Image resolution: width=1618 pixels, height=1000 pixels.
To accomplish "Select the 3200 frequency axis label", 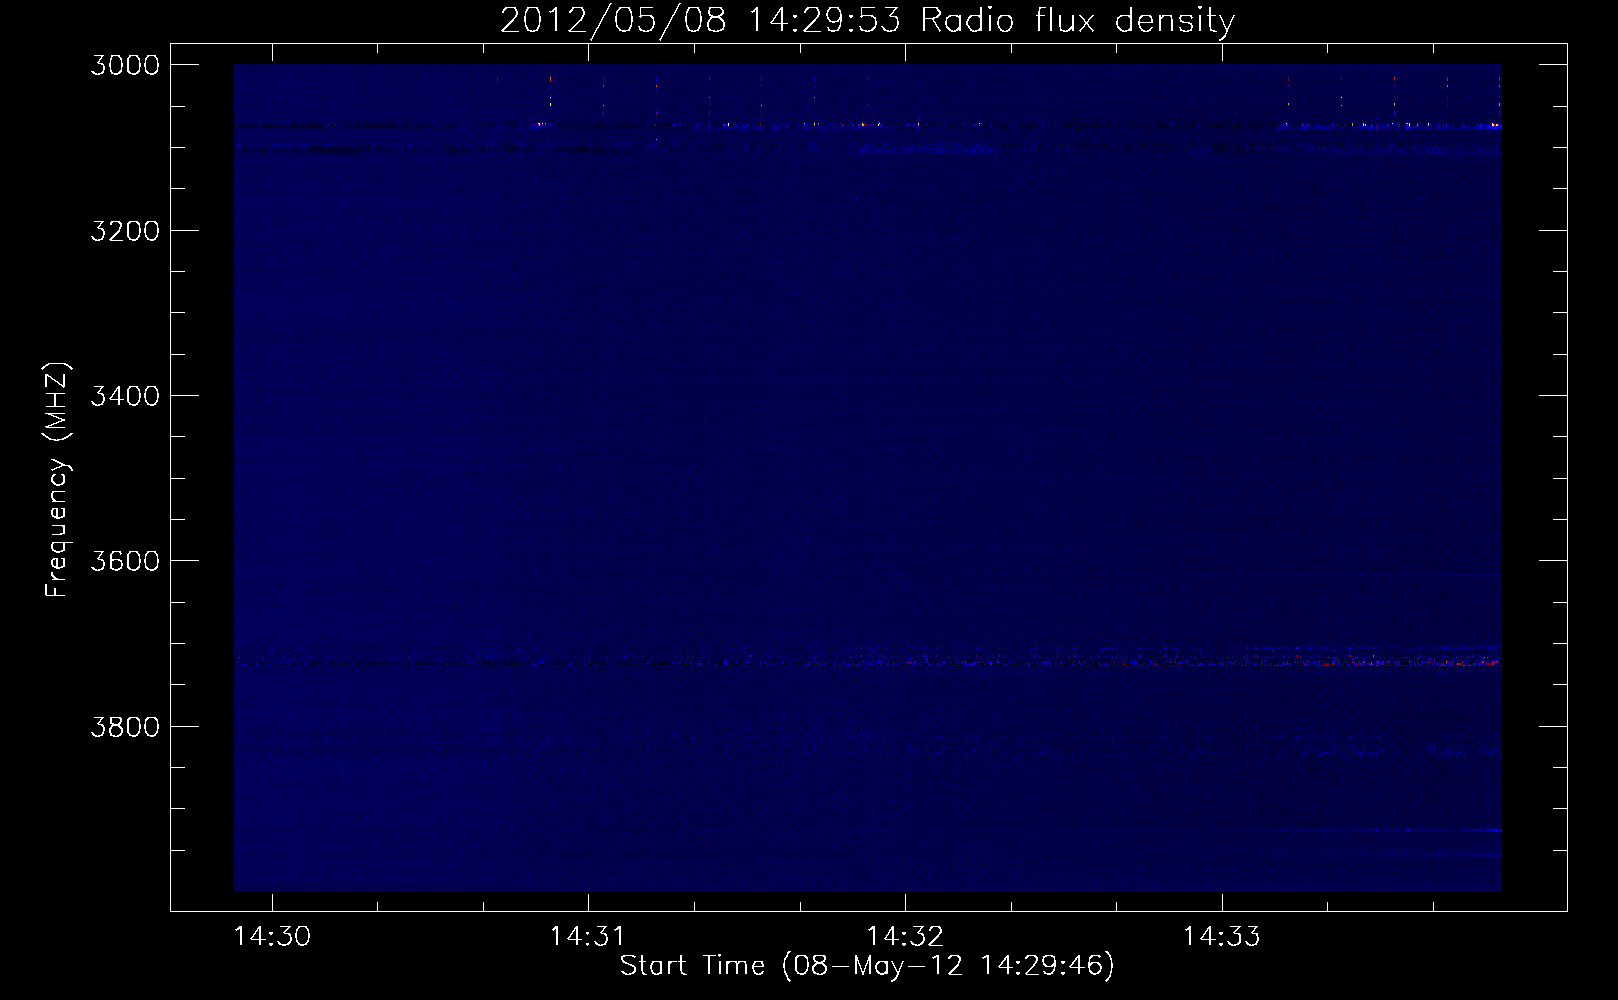I will 125,231.
